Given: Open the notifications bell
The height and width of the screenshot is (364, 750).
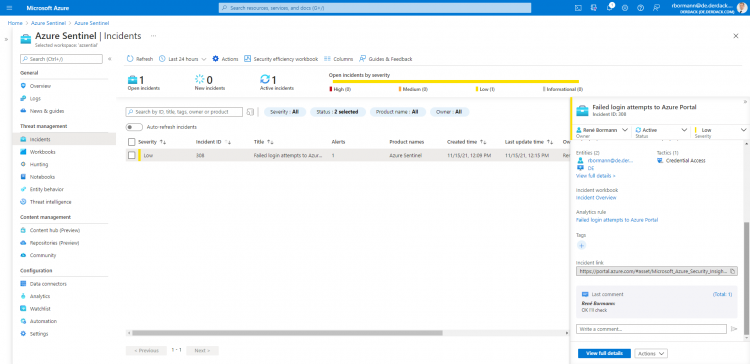Looking at the screenshot, I should [609, 8].
